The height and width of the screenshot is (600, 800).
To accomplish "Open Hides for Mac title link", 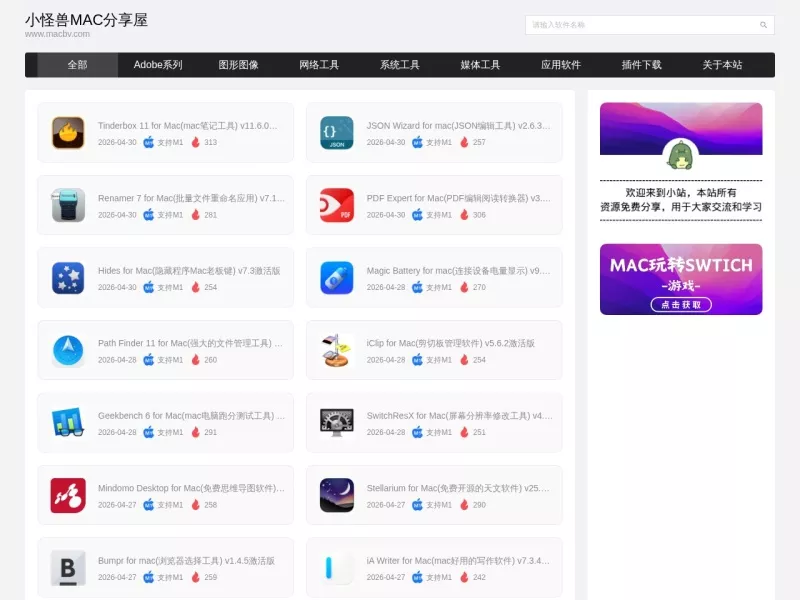I will [x=189, y=270].
